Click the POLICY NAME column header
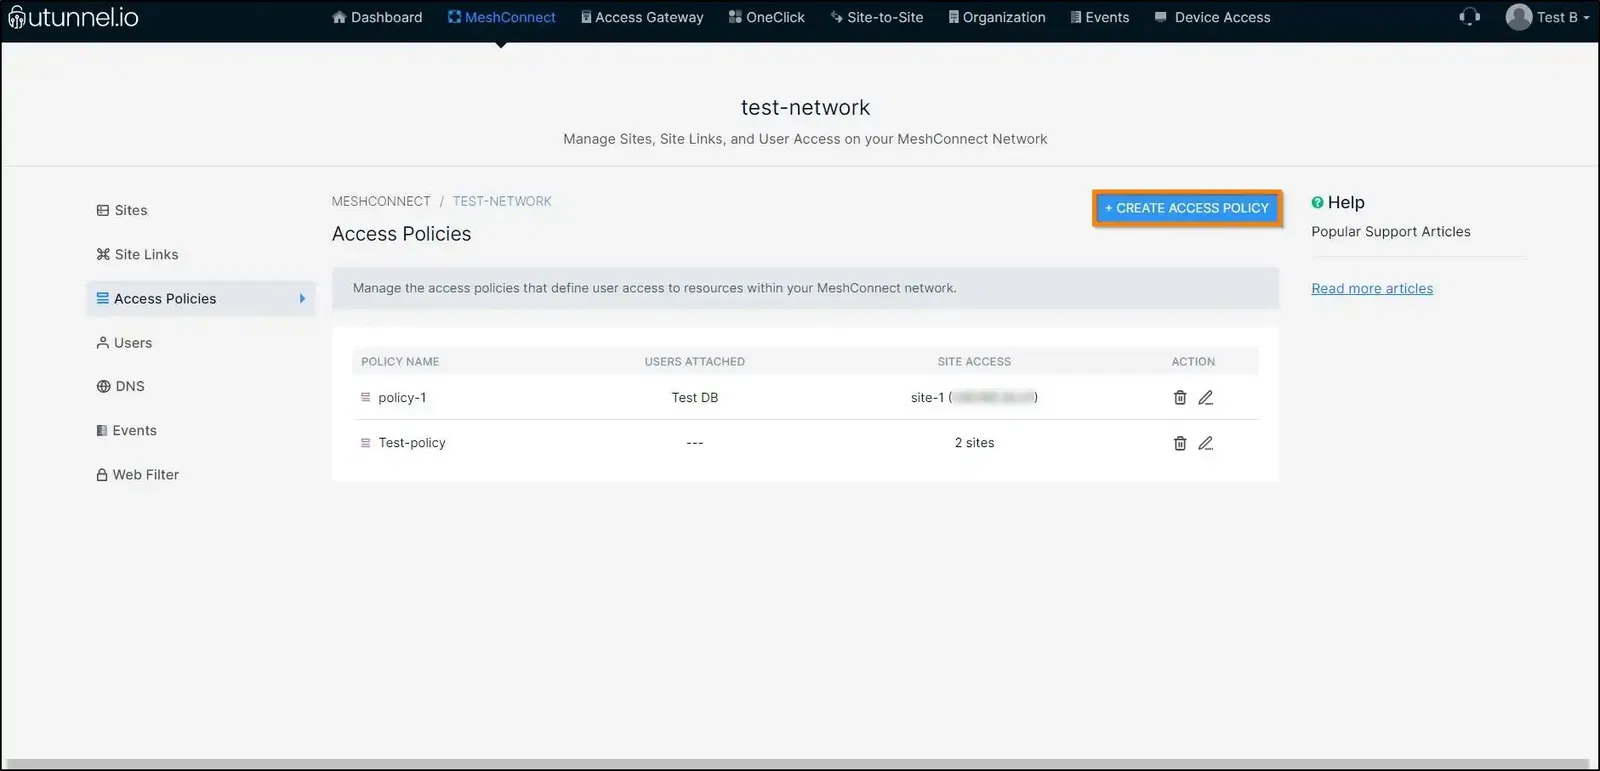 400,362
